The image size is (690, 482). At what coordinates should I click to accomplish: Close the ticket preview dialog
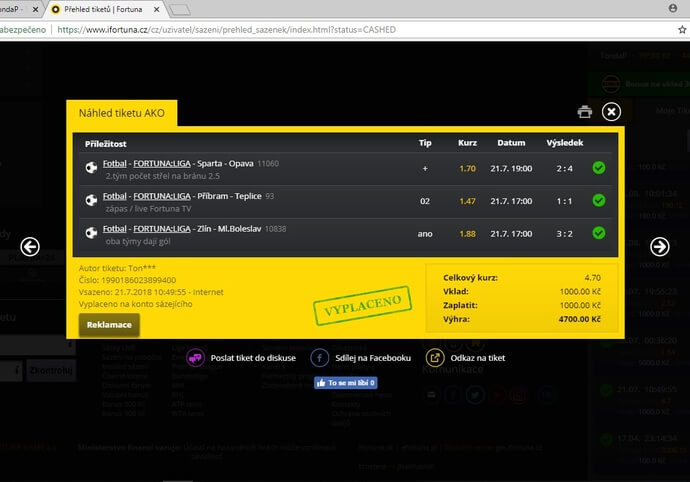[611, 112]
